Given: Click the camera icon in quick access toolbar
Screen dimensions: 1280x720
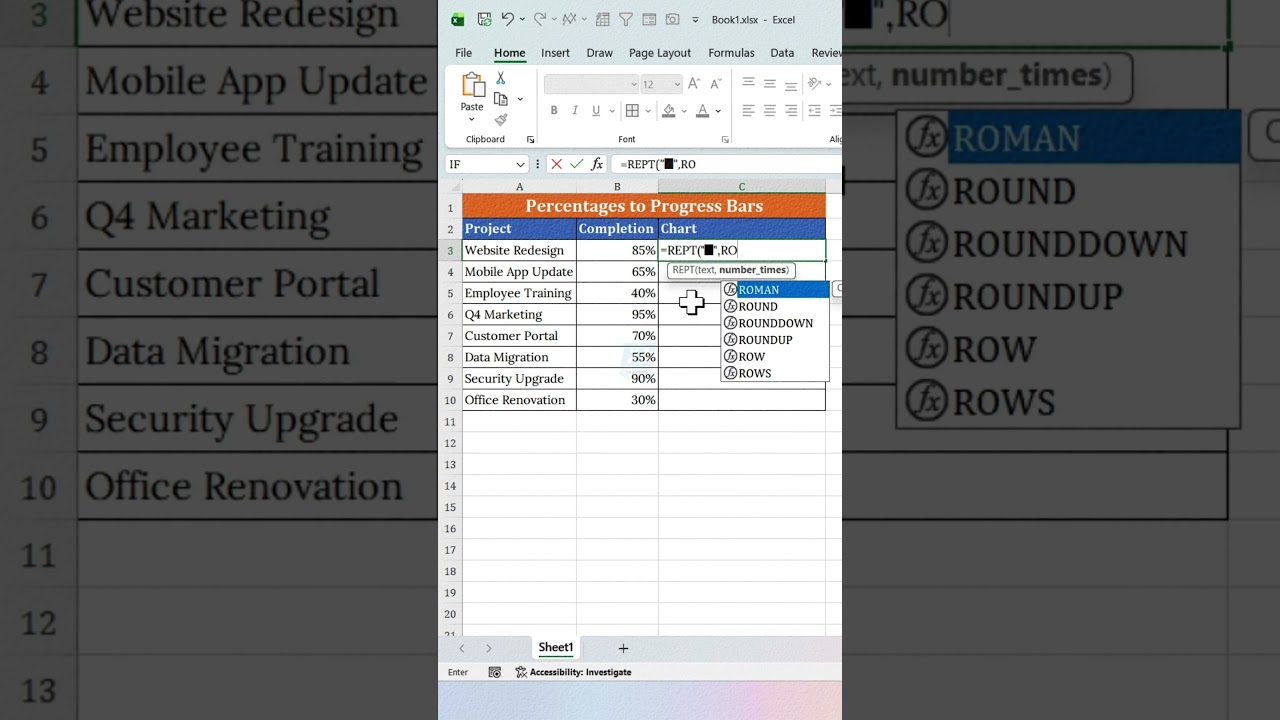Looking at the screenshot, I should pos(672,19).
